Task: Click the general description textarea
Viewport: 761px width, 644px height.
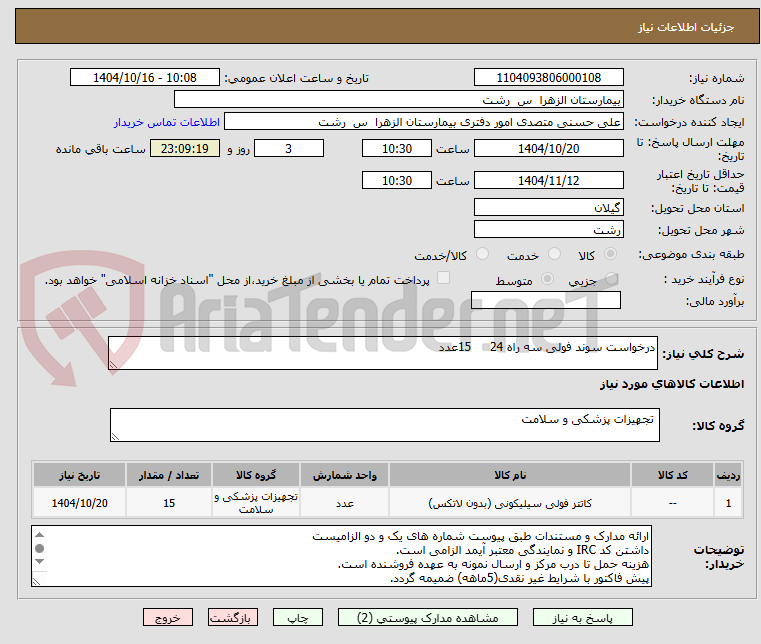Action: [383, 353]
